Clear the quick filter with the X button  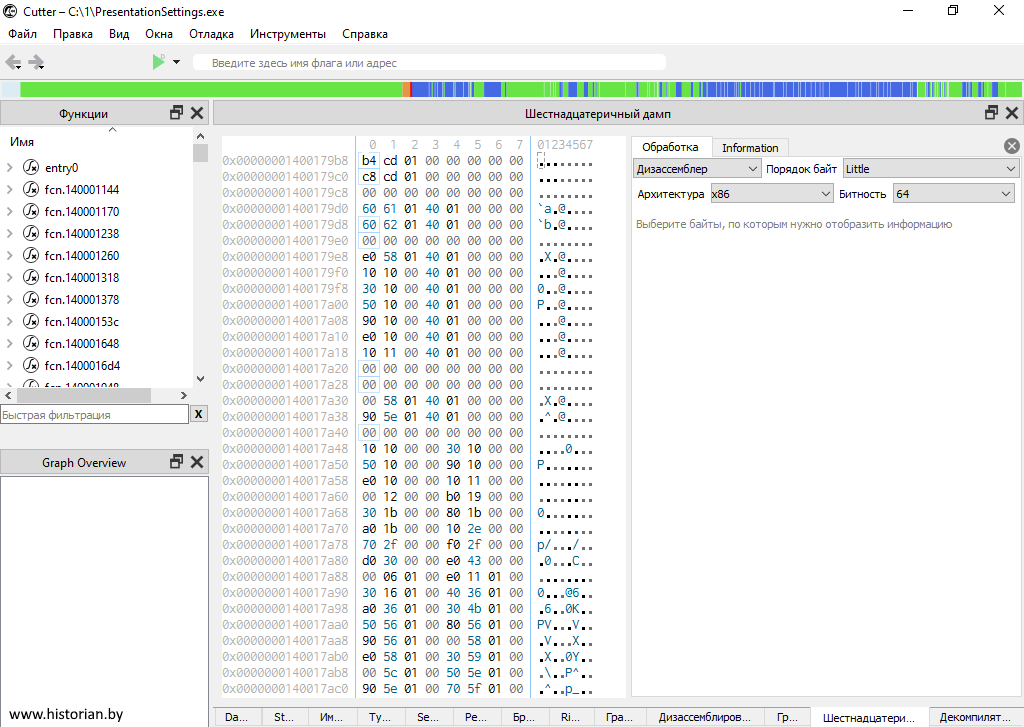tap(199, 414)
